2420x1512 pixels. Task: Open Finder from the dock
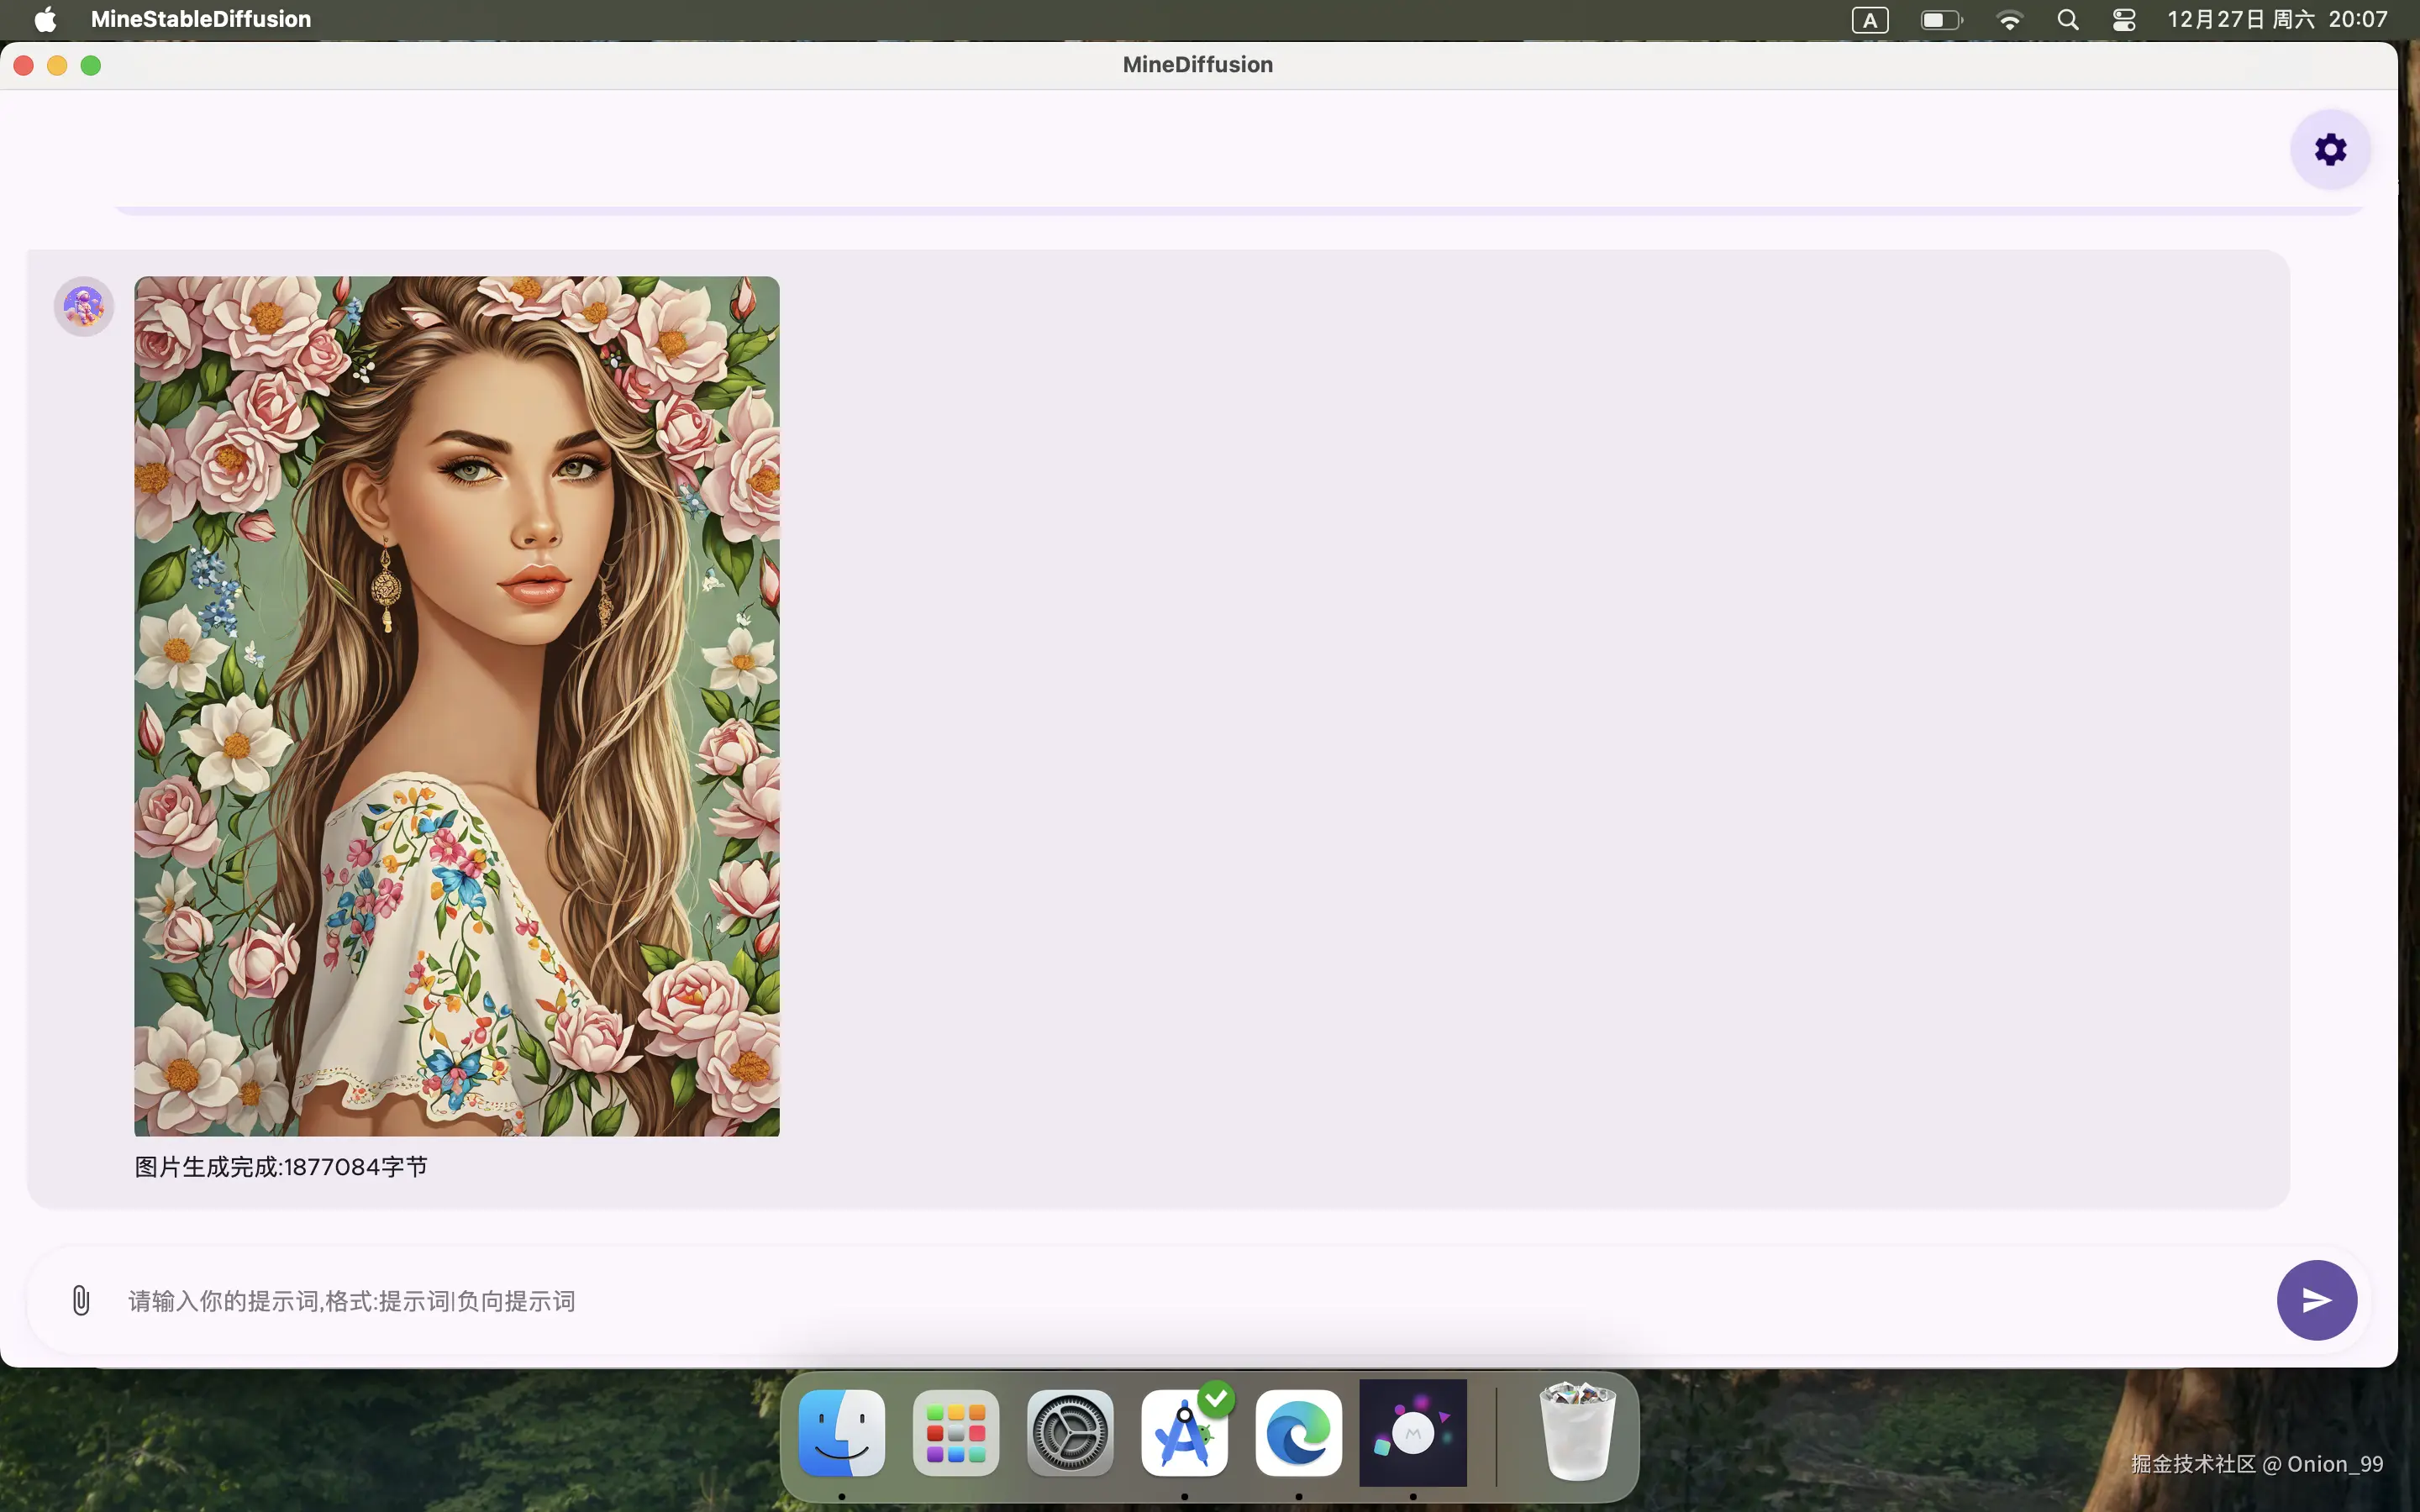[840, 1433]
